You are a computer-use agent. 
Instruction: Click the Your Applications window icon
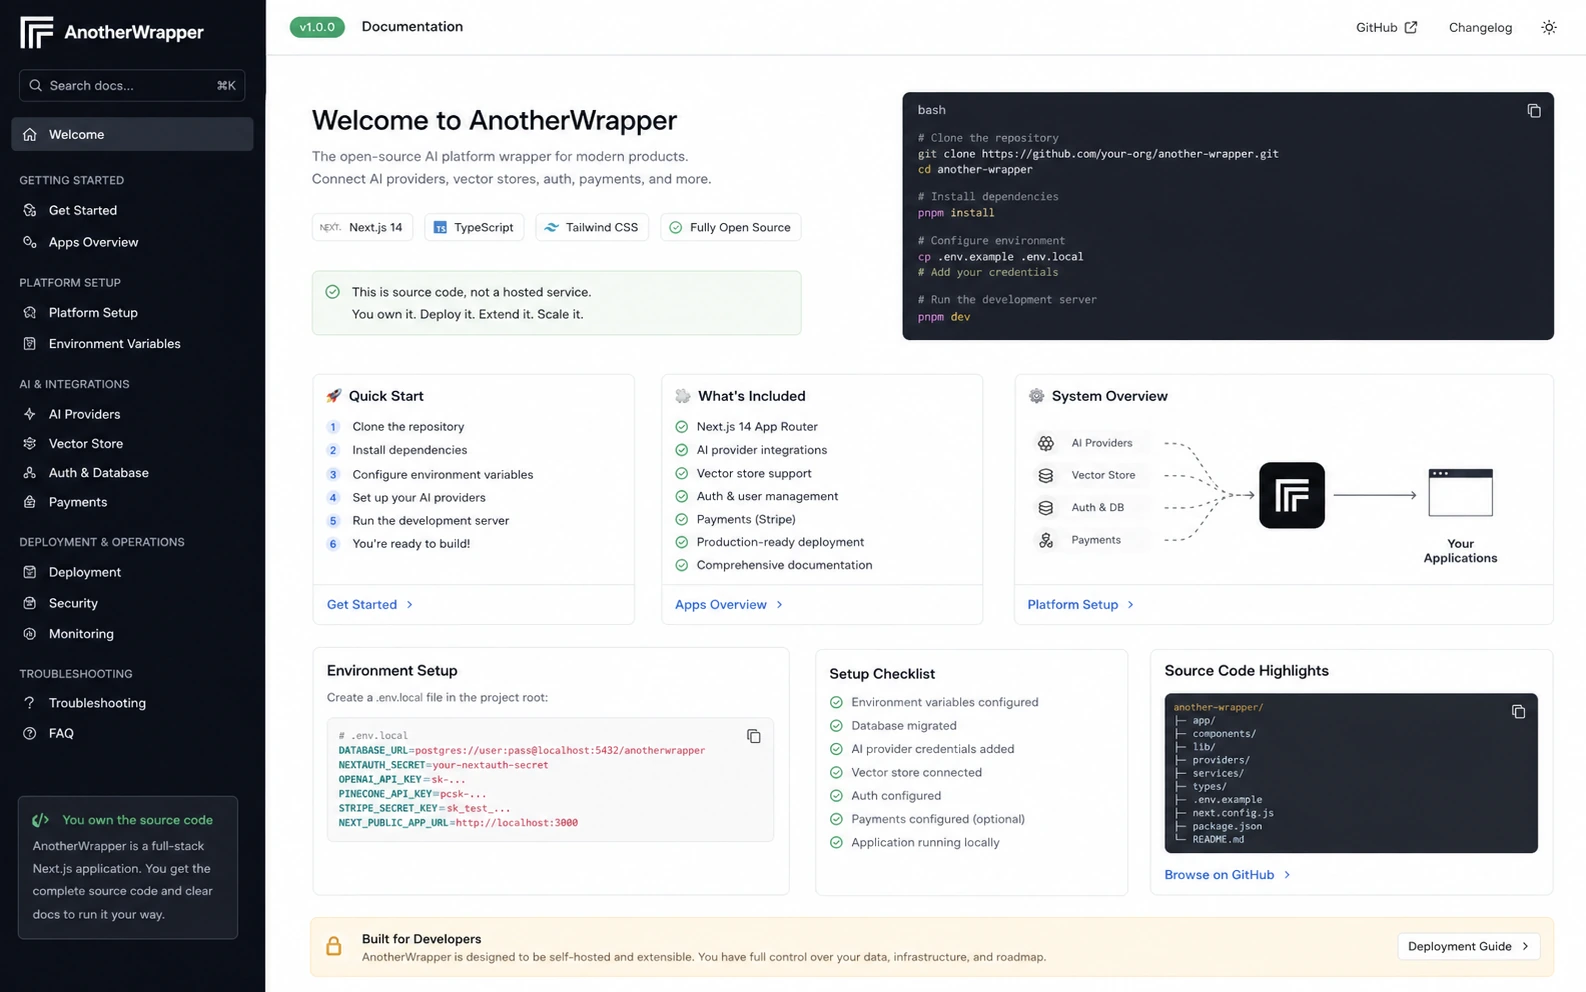click(1460, 492)
